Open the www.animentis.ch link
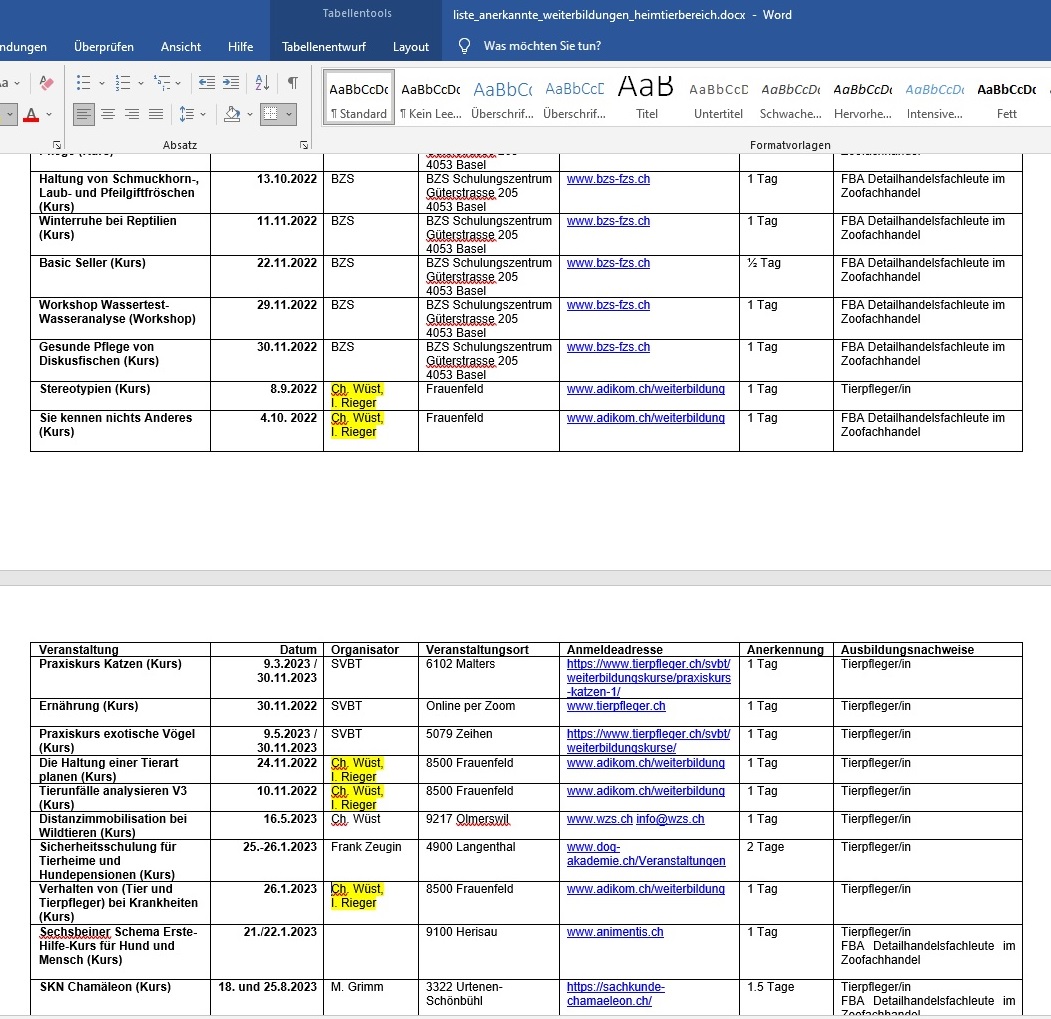Screen dimensions: 1051x1019 (x=615, y=932)
